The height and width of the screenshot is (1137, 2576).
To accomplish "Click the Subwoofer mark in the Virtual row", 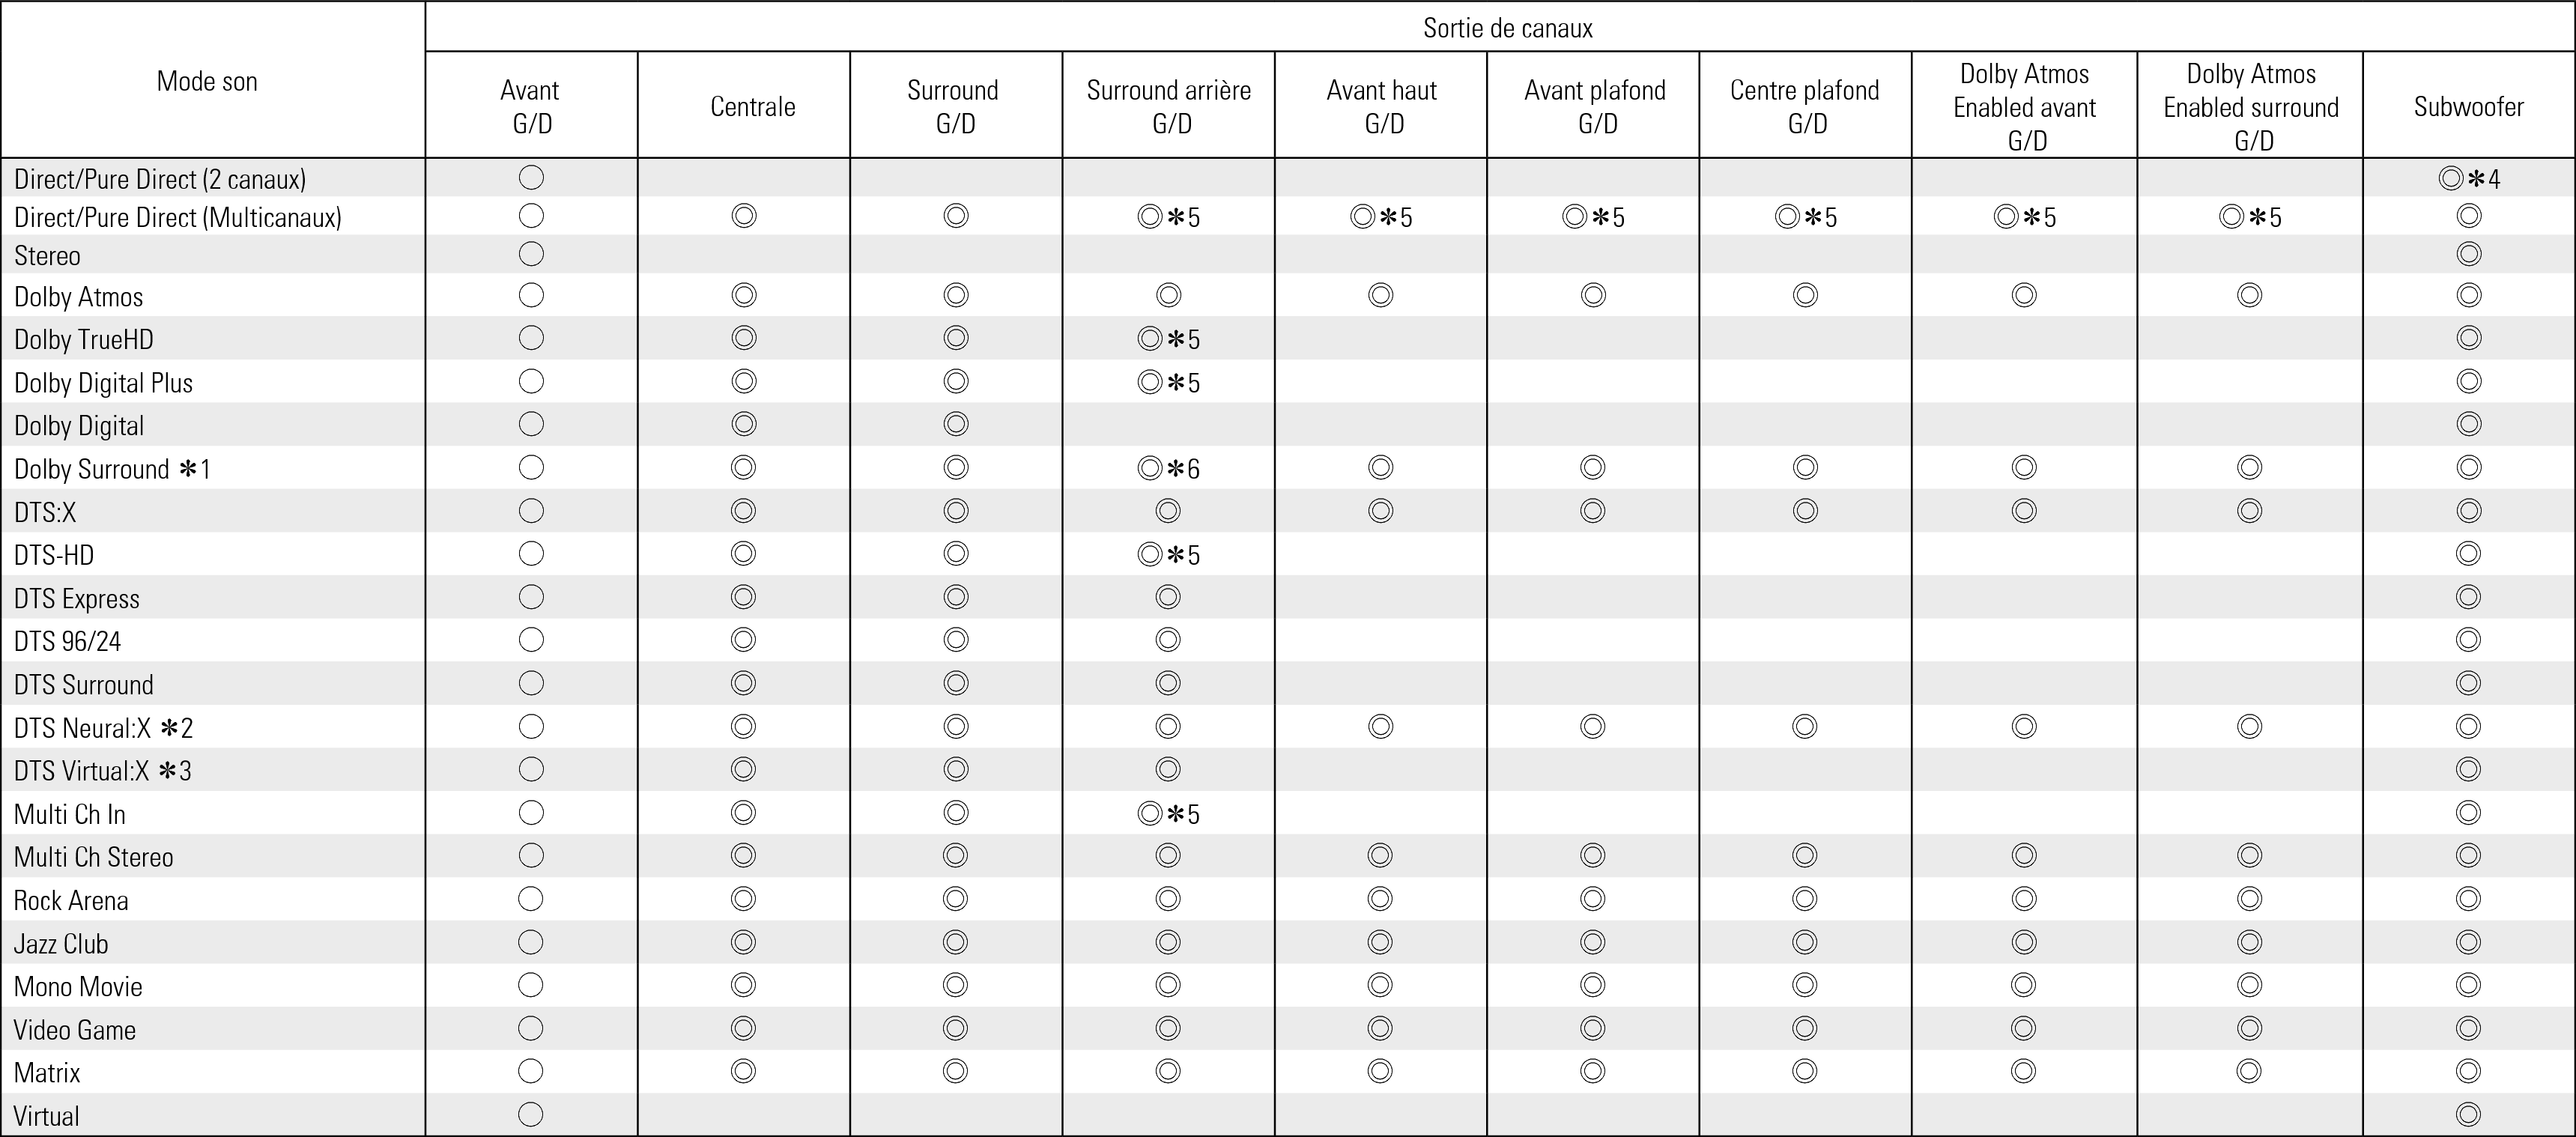I will (2468, 1114).
